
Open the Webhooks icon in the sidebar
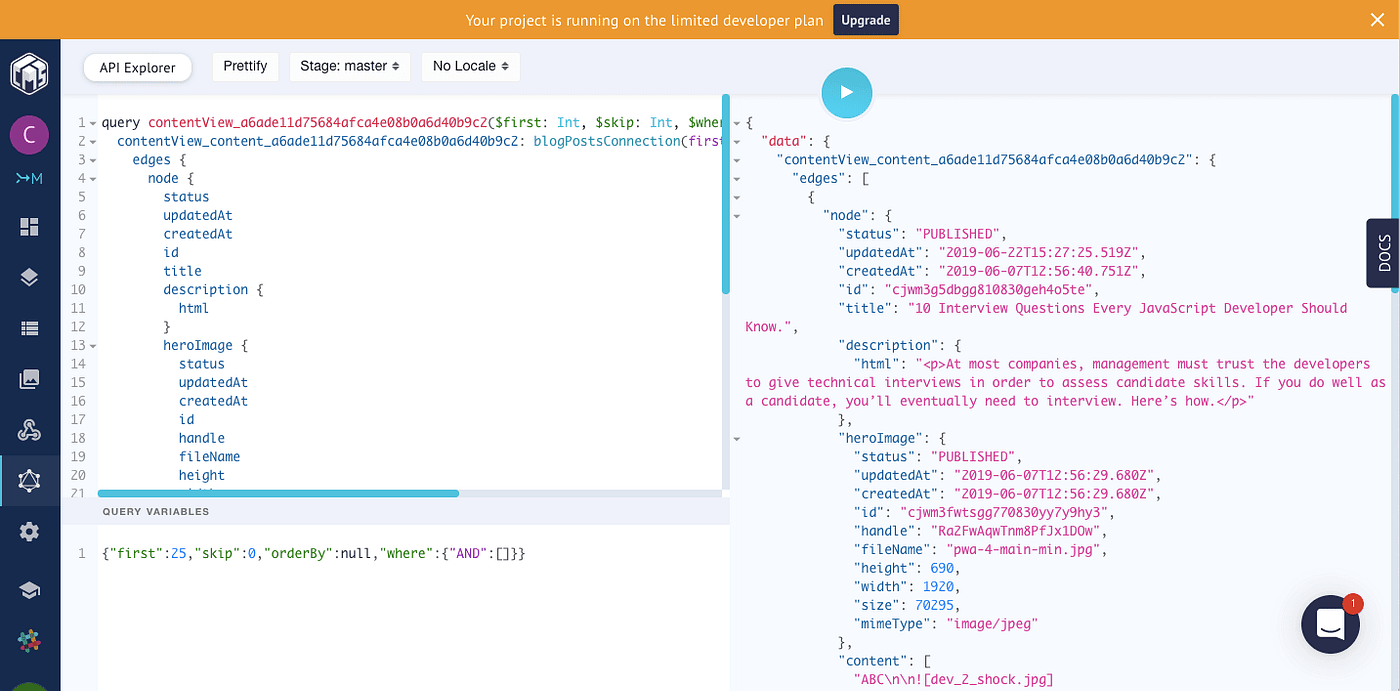(29, 430)
